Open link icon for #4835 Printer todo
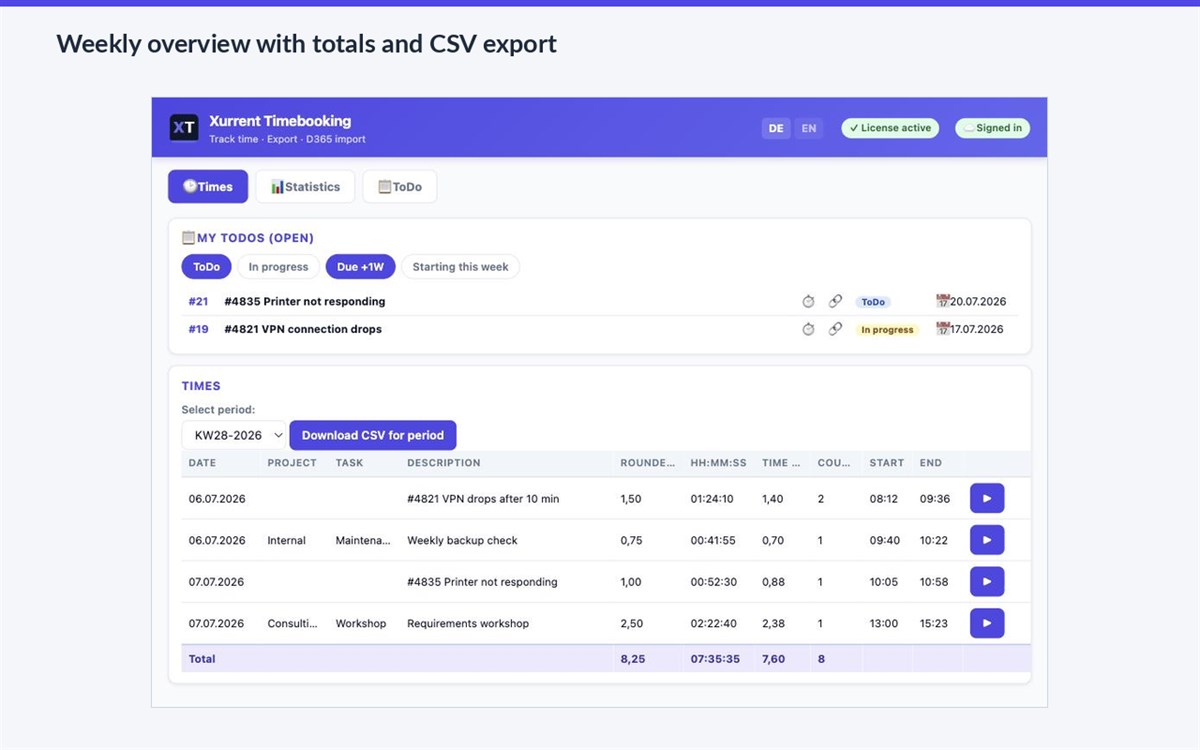Viewport: 1200px width, 750px height. (835, 301)
